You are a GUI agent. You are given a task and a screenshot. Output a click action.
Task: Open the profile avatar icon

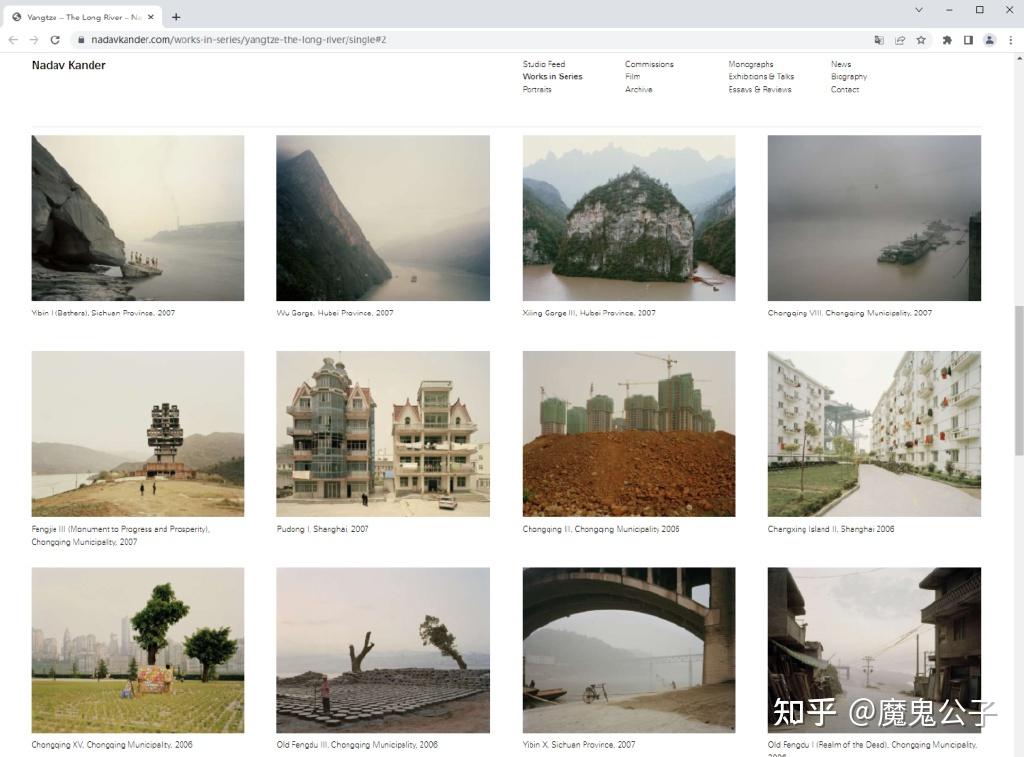click(990, 40)
